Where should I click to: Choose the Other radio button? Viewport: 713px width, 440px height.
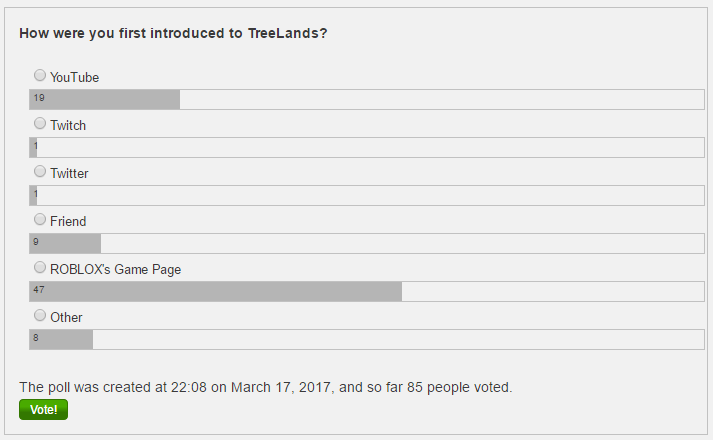pos(40,315)
